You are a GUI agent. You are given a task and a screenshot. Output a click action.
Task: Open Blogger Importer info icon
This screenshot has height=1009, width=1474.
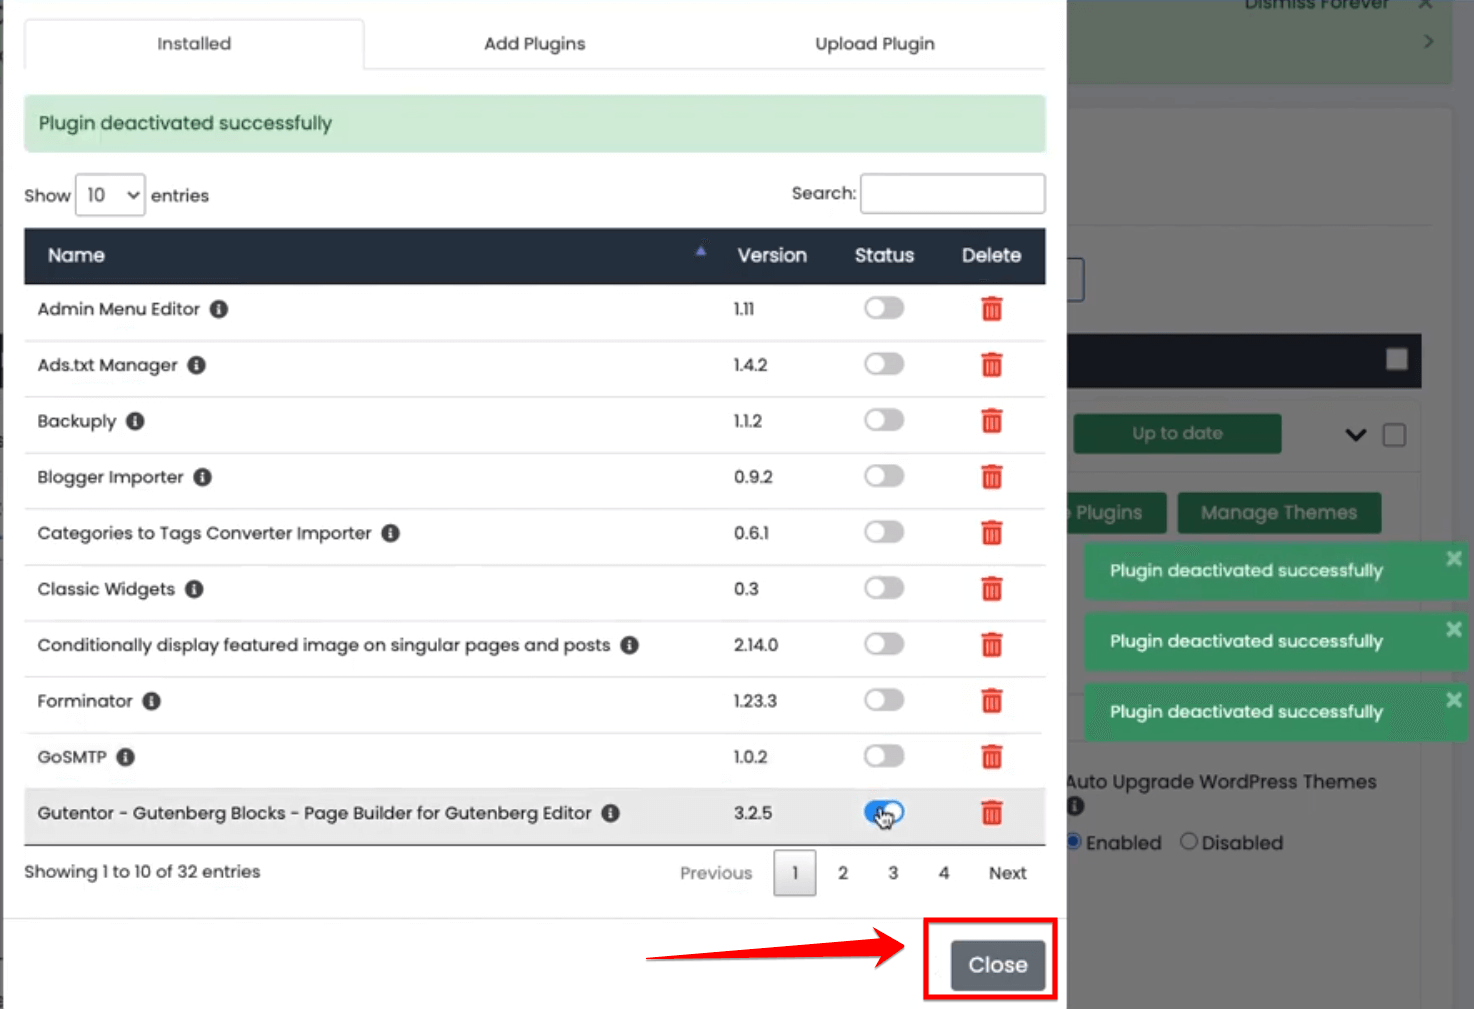pyautogui.click(x=203, y=477)
